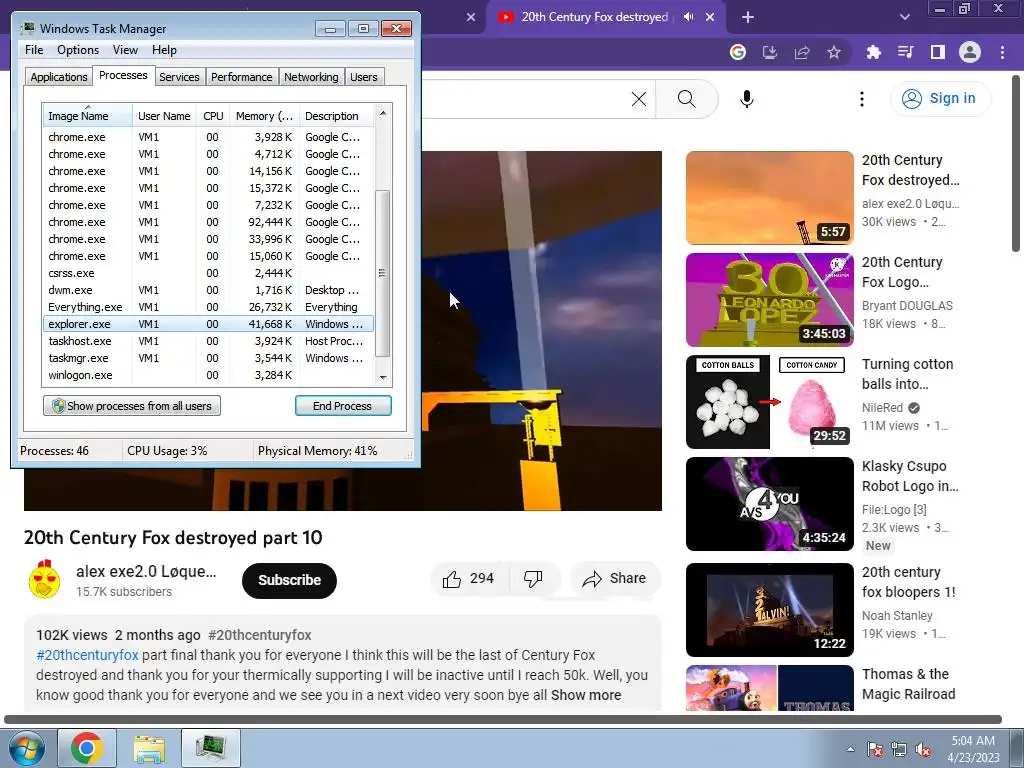Switch to the Networking tab
Screen dimensions: 1024x768
point(312,77)
